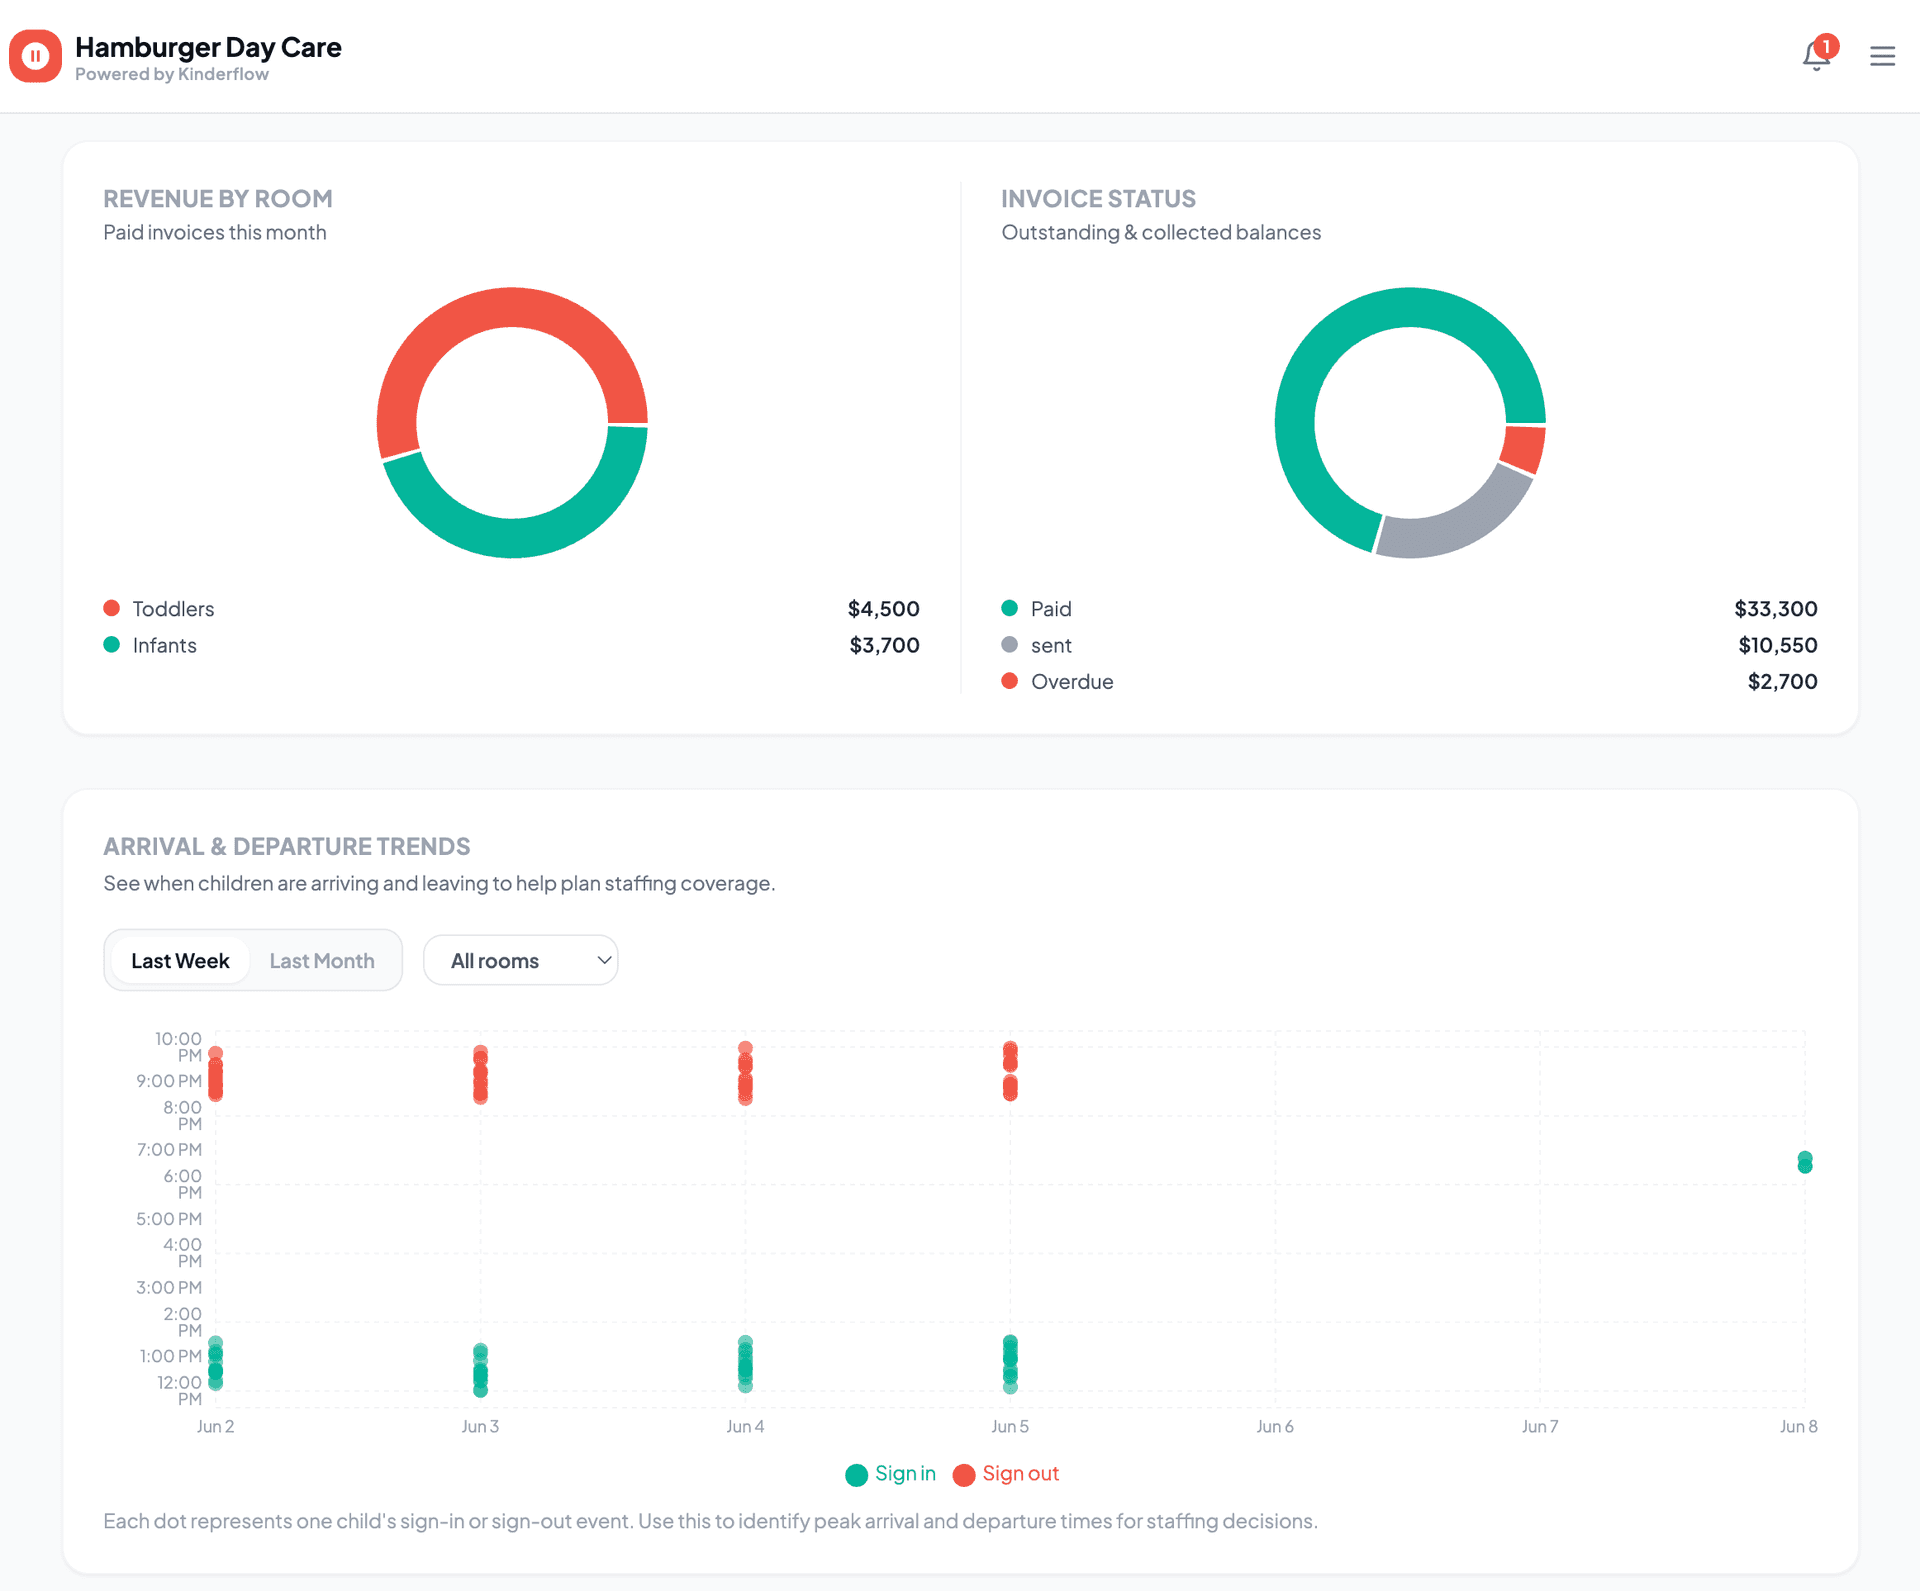The width and height of the screenshot is (1920, 1591).
Task: Click the 5:00 PM axis label
Action: [169, 1219]
